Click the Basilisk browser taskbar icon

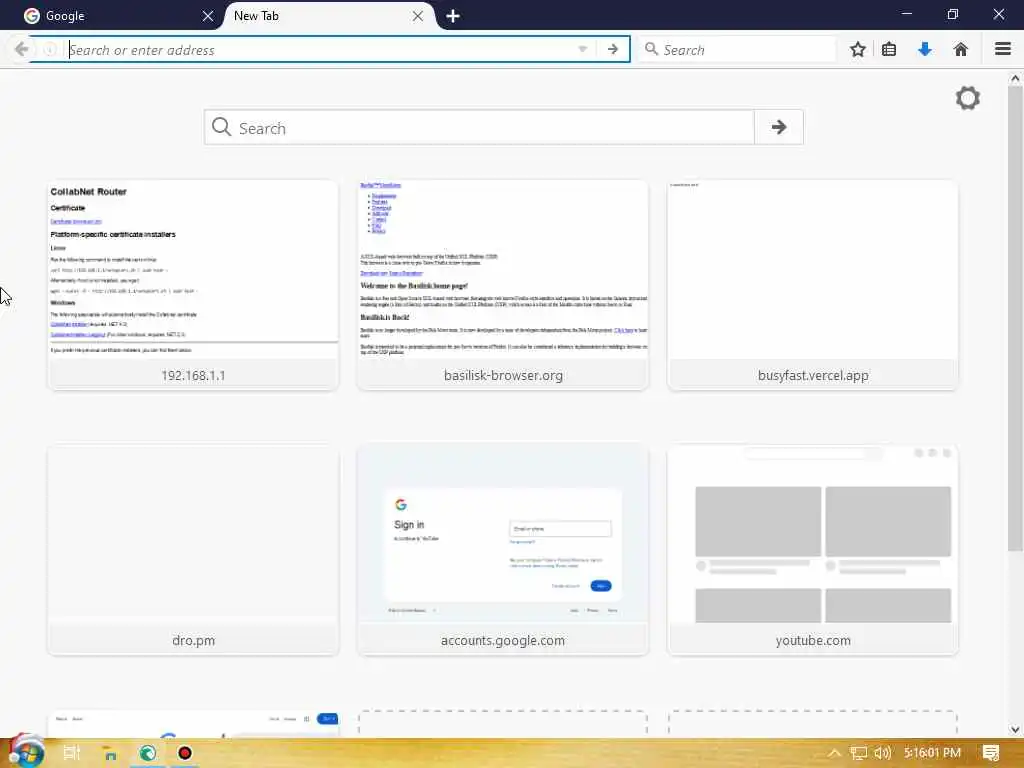pyautogui.click(x=148, y=753)
